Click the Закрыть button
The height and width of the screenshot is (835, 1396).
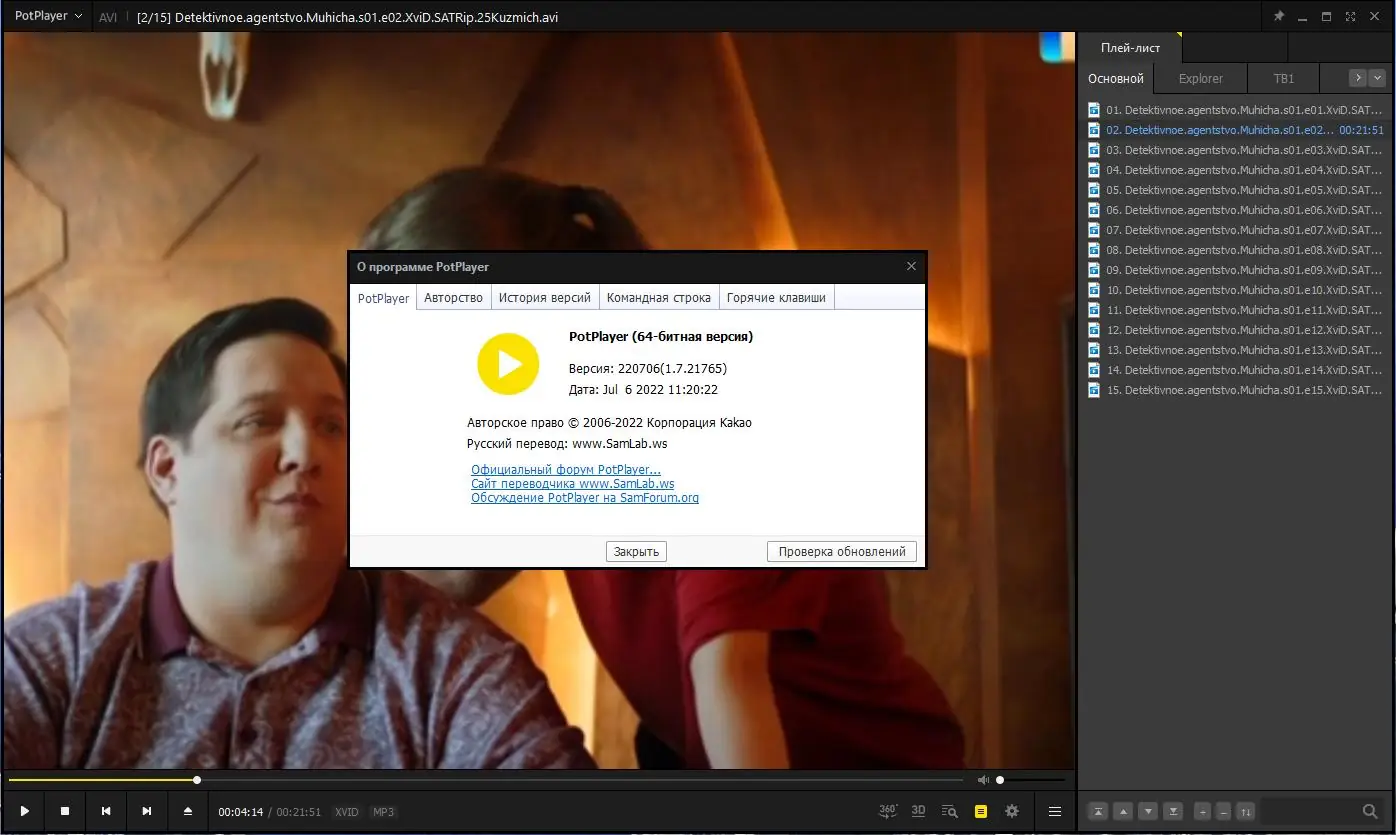pos(636,551)
